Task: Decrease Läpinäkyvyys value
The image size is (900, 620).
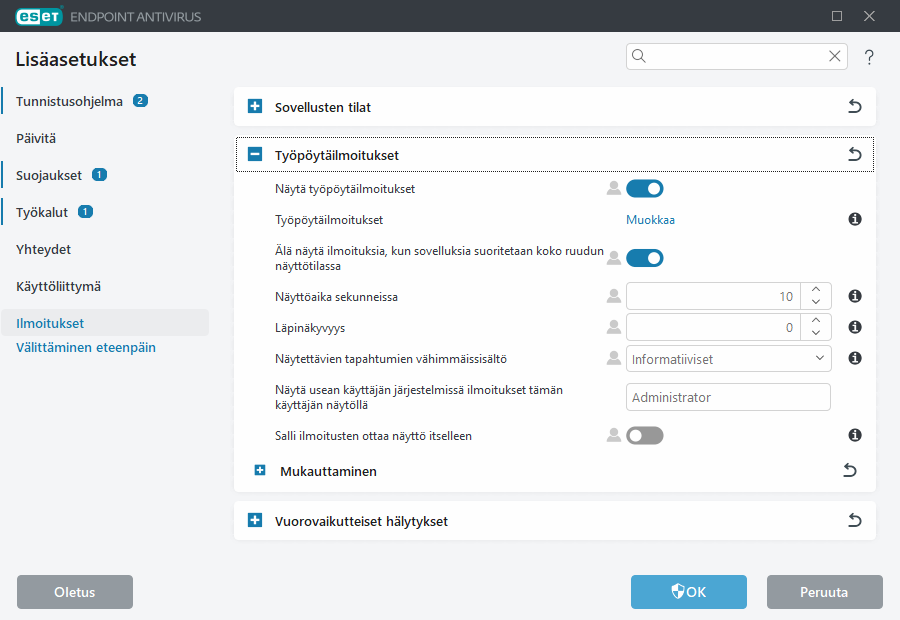Action: tap(816, 334)
